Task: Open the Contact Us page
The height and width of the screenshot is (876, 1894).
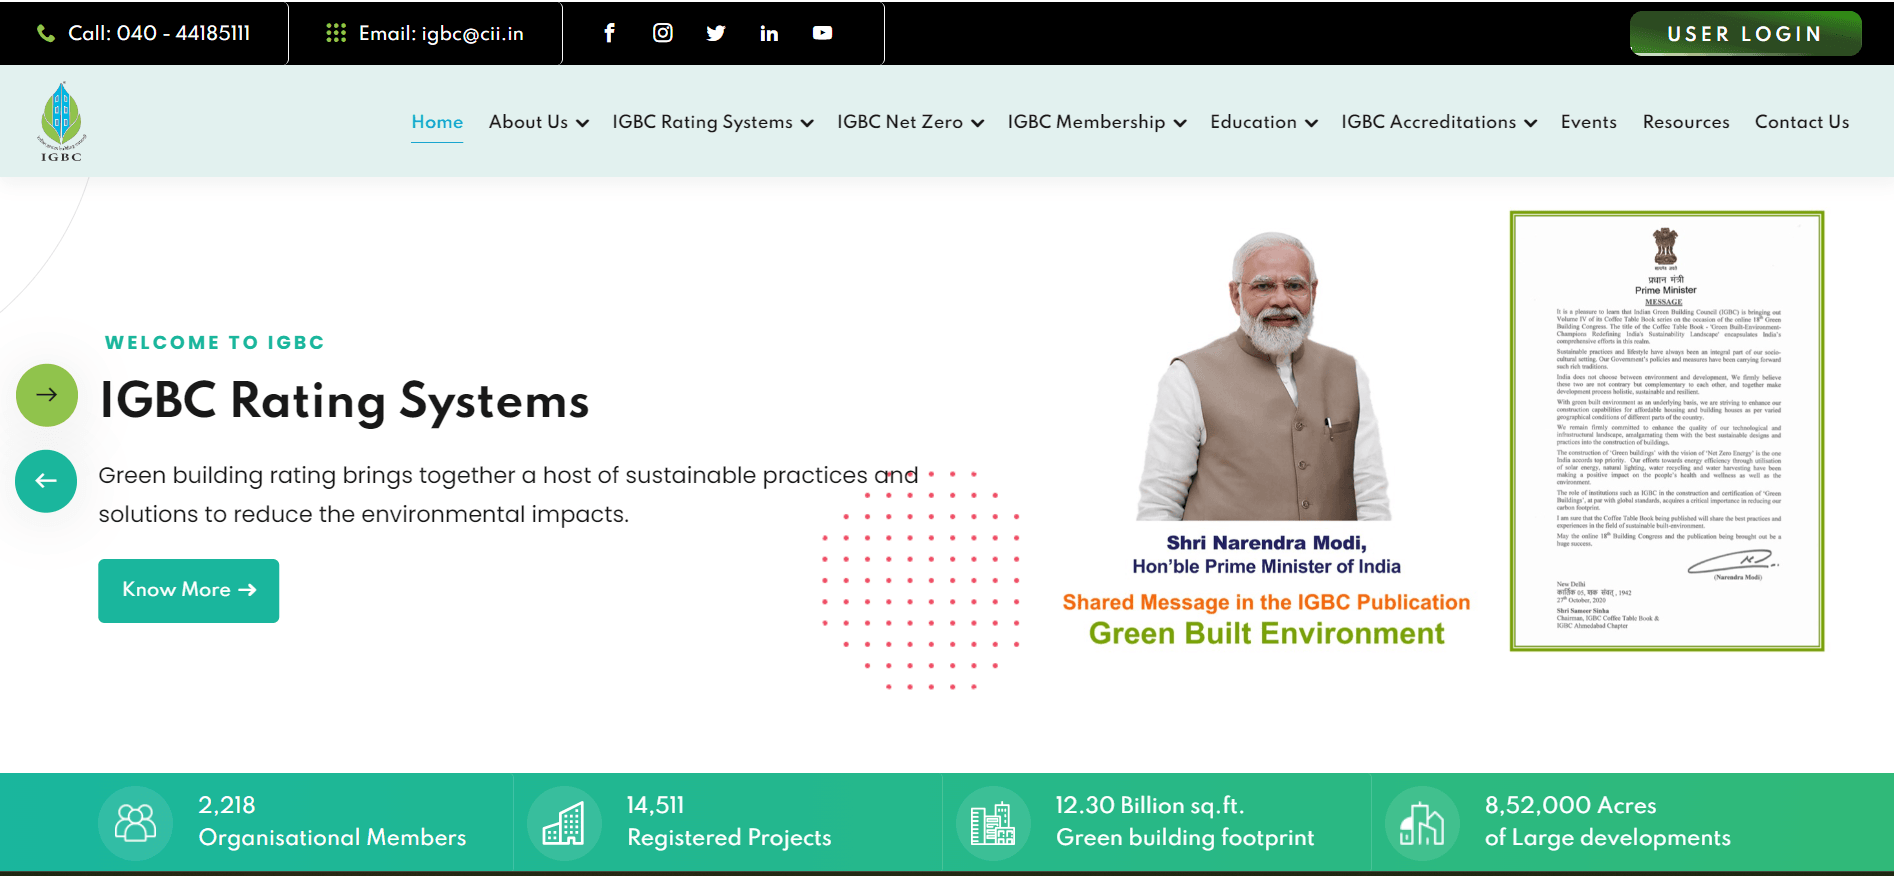Action: click(1802, 122)
